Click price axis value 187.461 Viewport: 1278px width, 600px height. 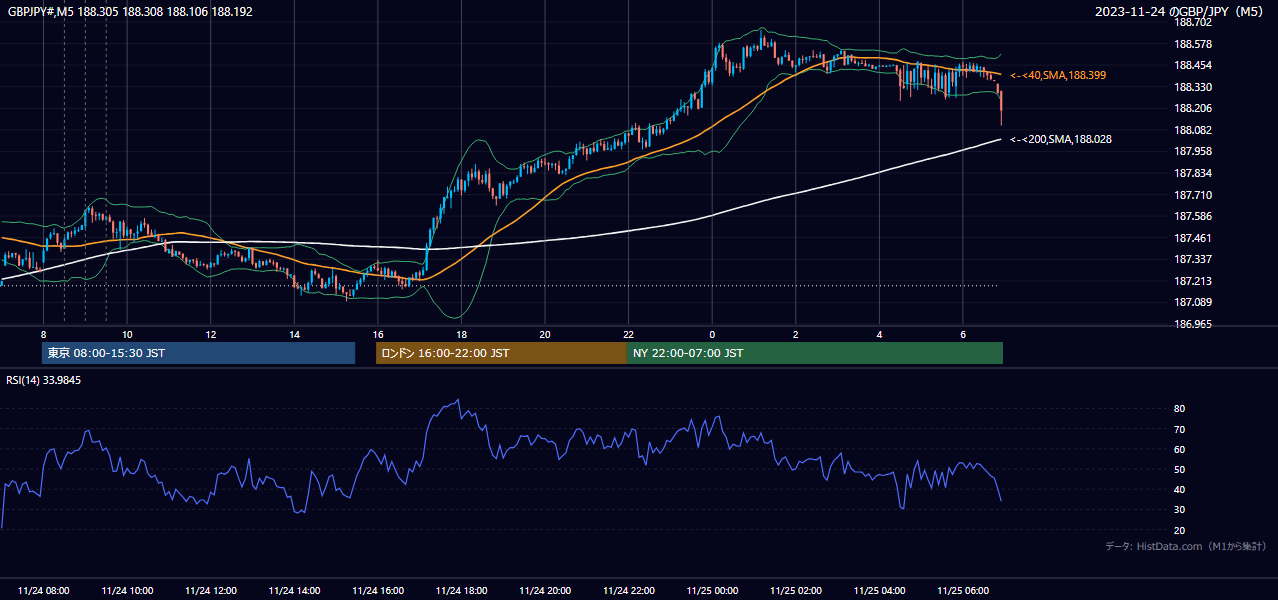tap(1193, 238)
